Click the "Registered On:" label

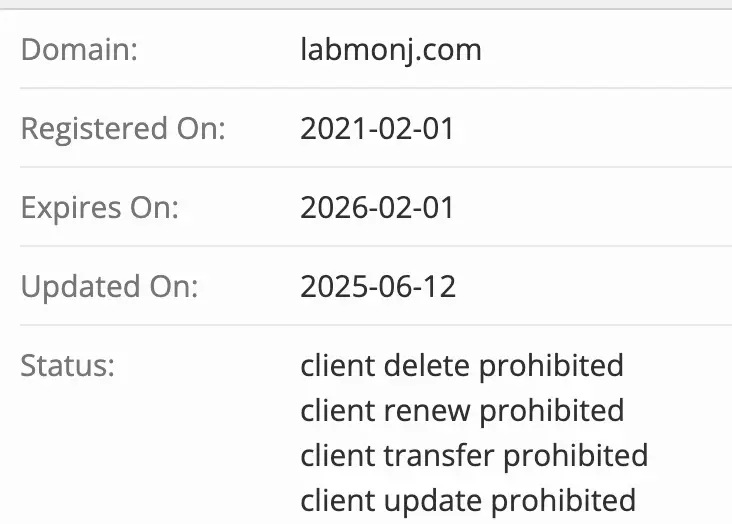123,129
